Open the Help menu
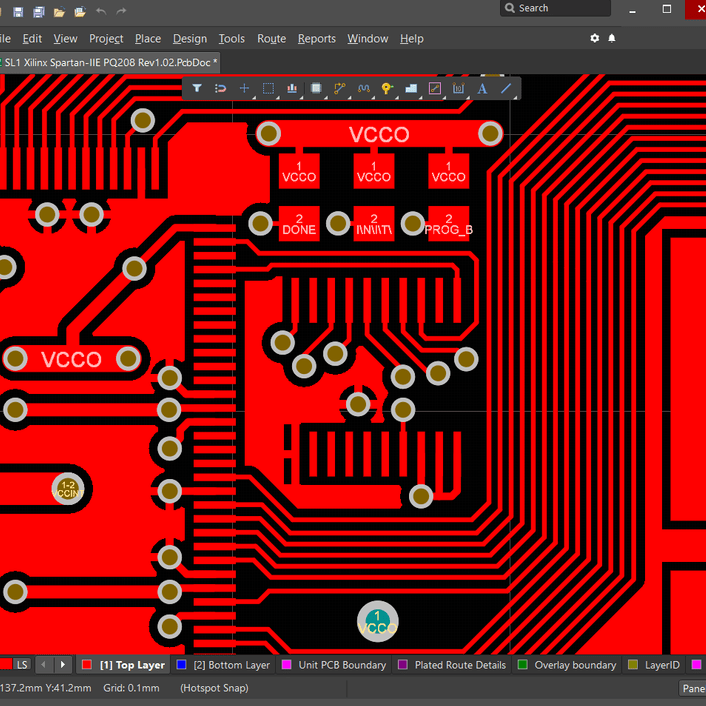 (x=412, y=39)
